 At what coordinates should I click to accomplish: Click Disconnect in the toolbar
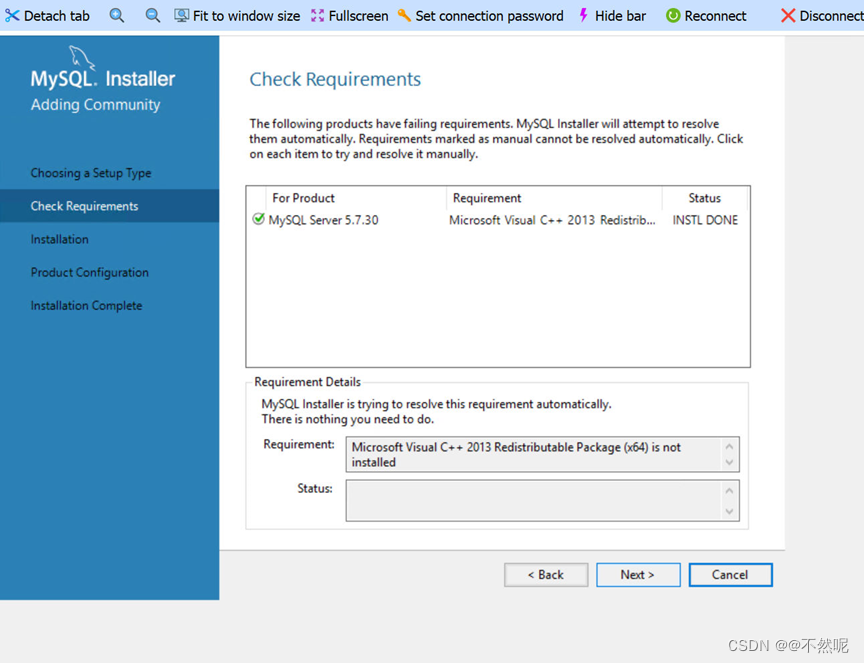click(x=822, y=16)
